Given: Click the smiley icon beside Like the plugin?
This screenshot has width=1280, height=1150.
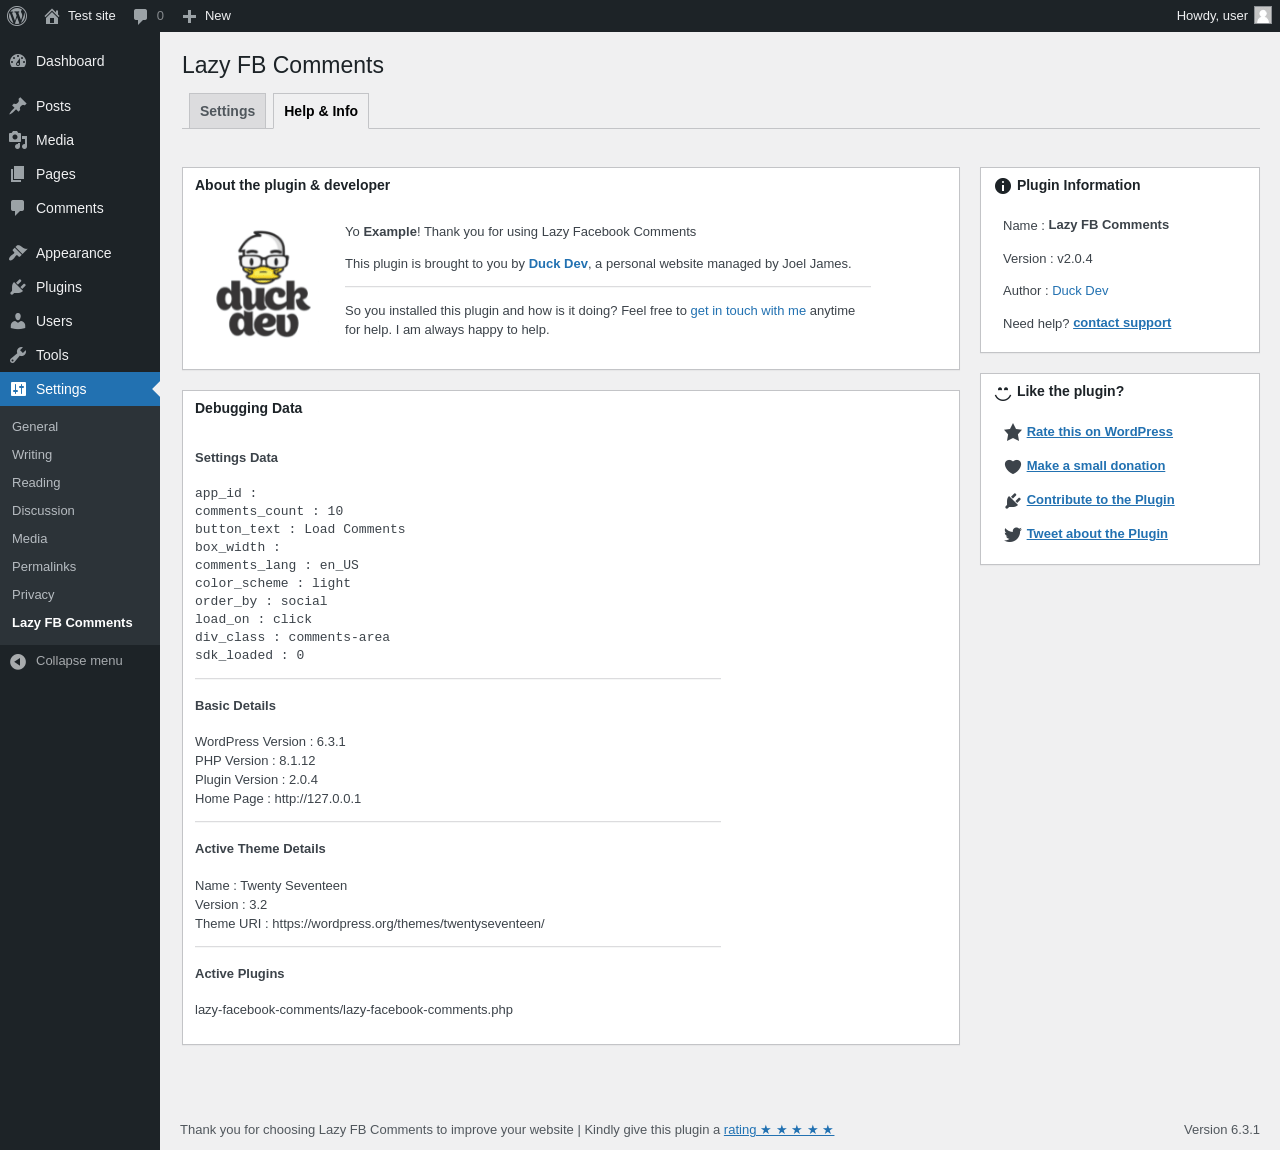Looking at the screenshot, I should (1003, 392).
